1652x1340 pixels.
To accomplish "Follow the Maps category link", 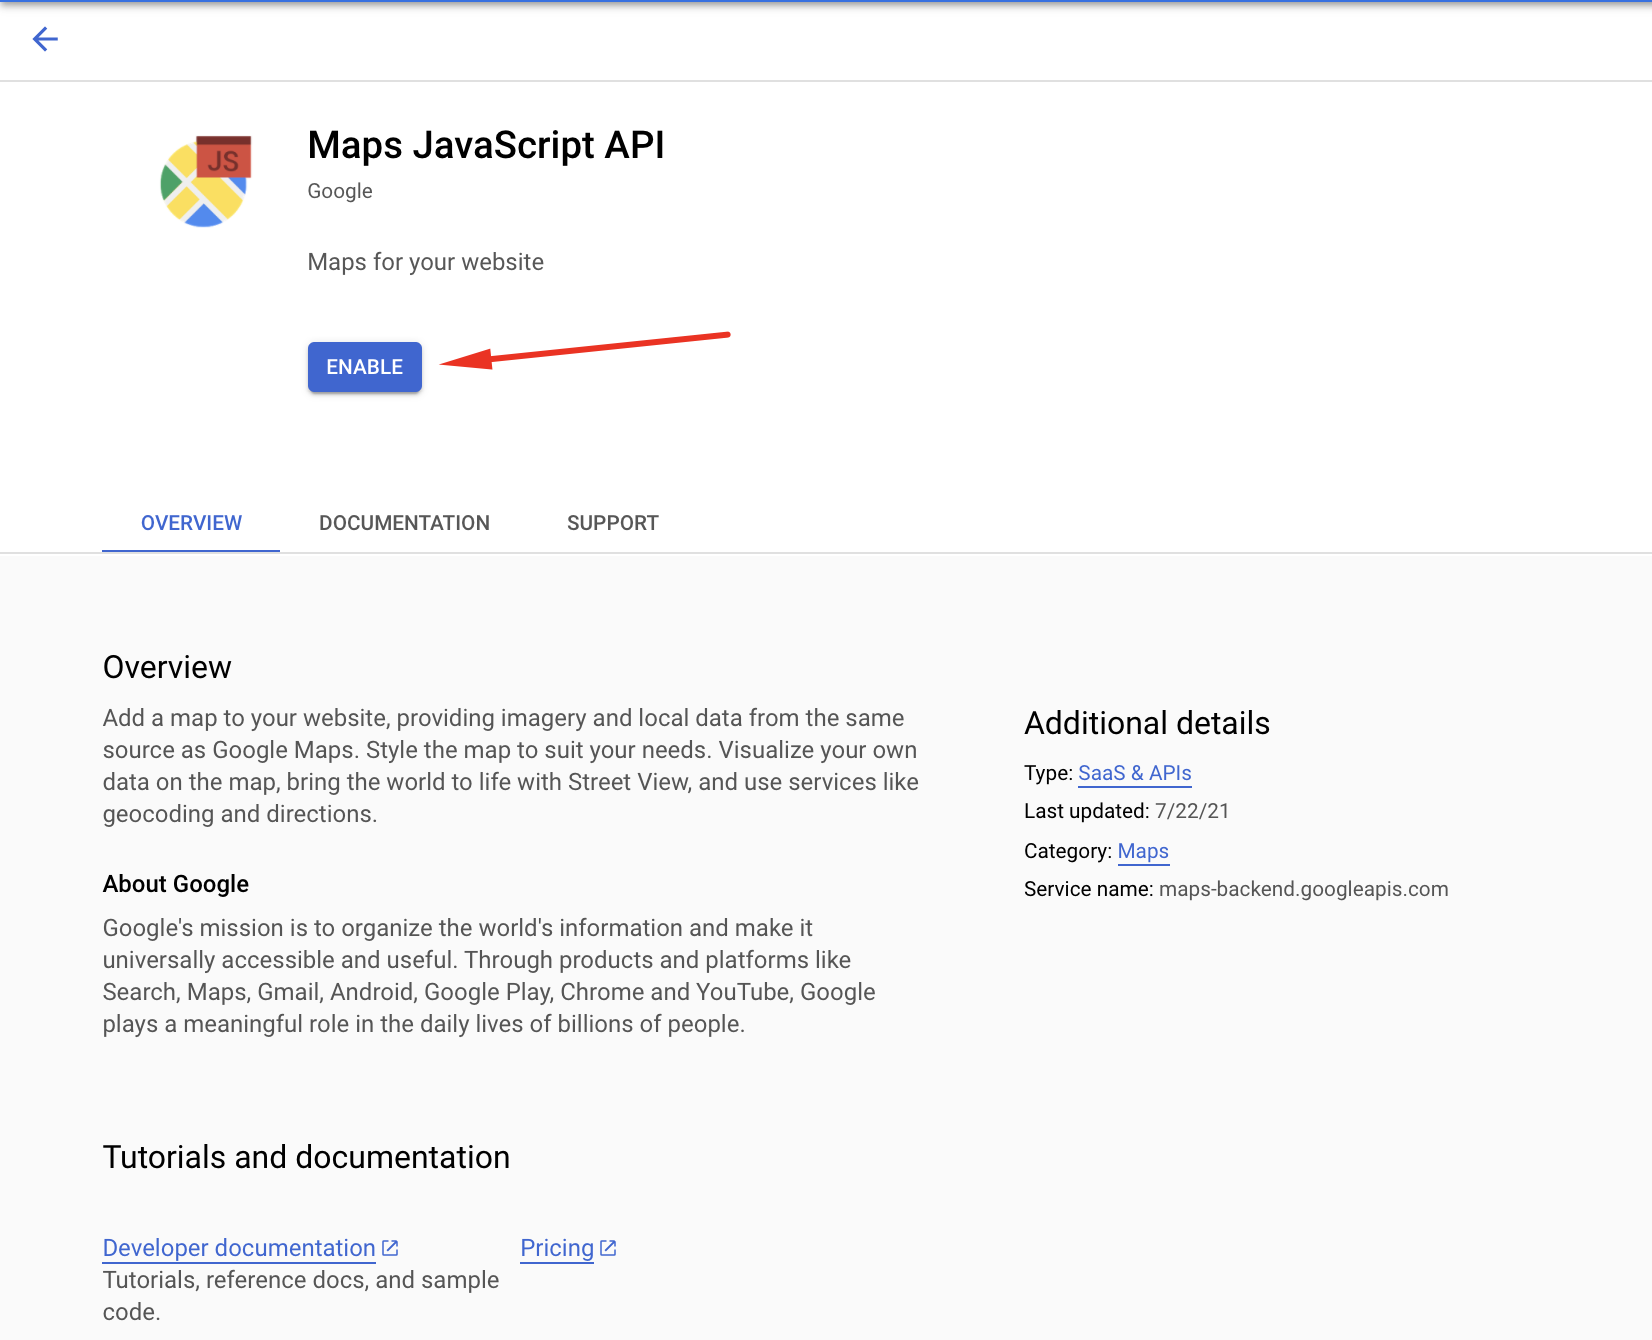I will pos(1143,851).
